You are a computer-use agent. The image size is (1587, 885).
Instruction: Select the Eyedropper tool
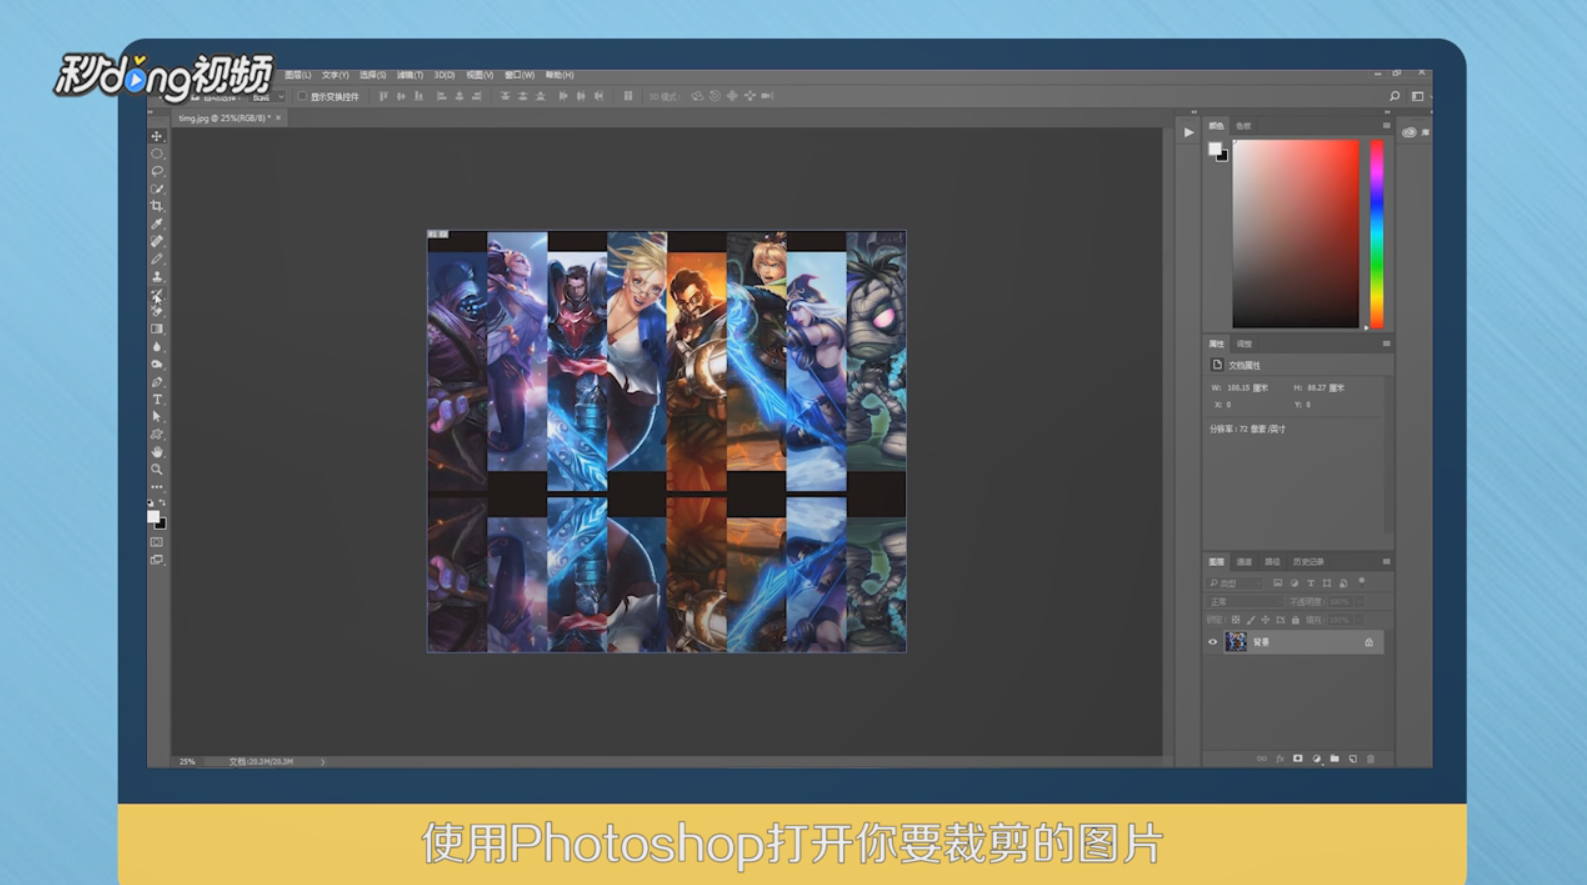coord(157,224)
